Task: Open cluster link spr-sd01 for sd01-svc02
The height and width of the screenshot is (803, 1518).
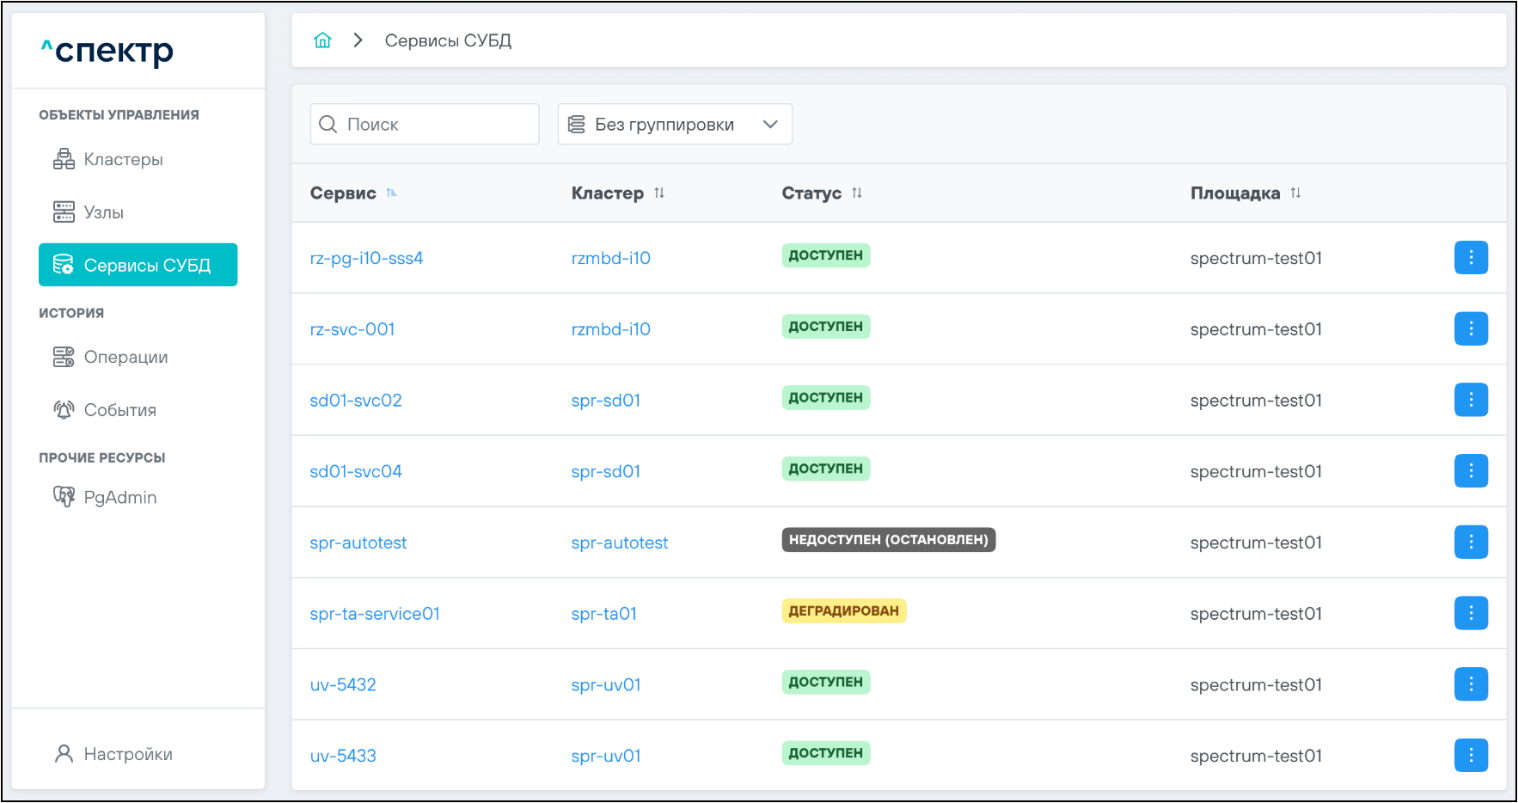Action: tap(605, 401)
